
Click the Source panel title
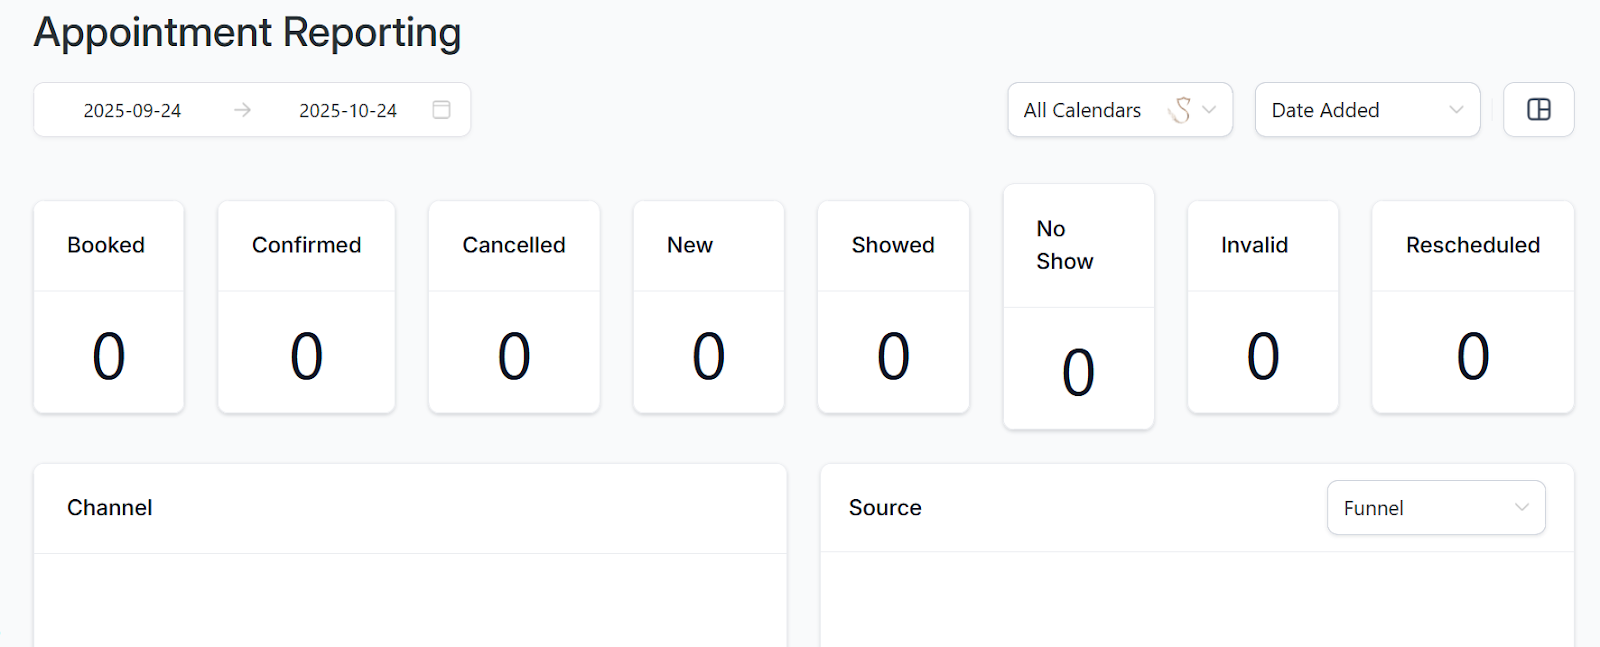tap(885, 508)
